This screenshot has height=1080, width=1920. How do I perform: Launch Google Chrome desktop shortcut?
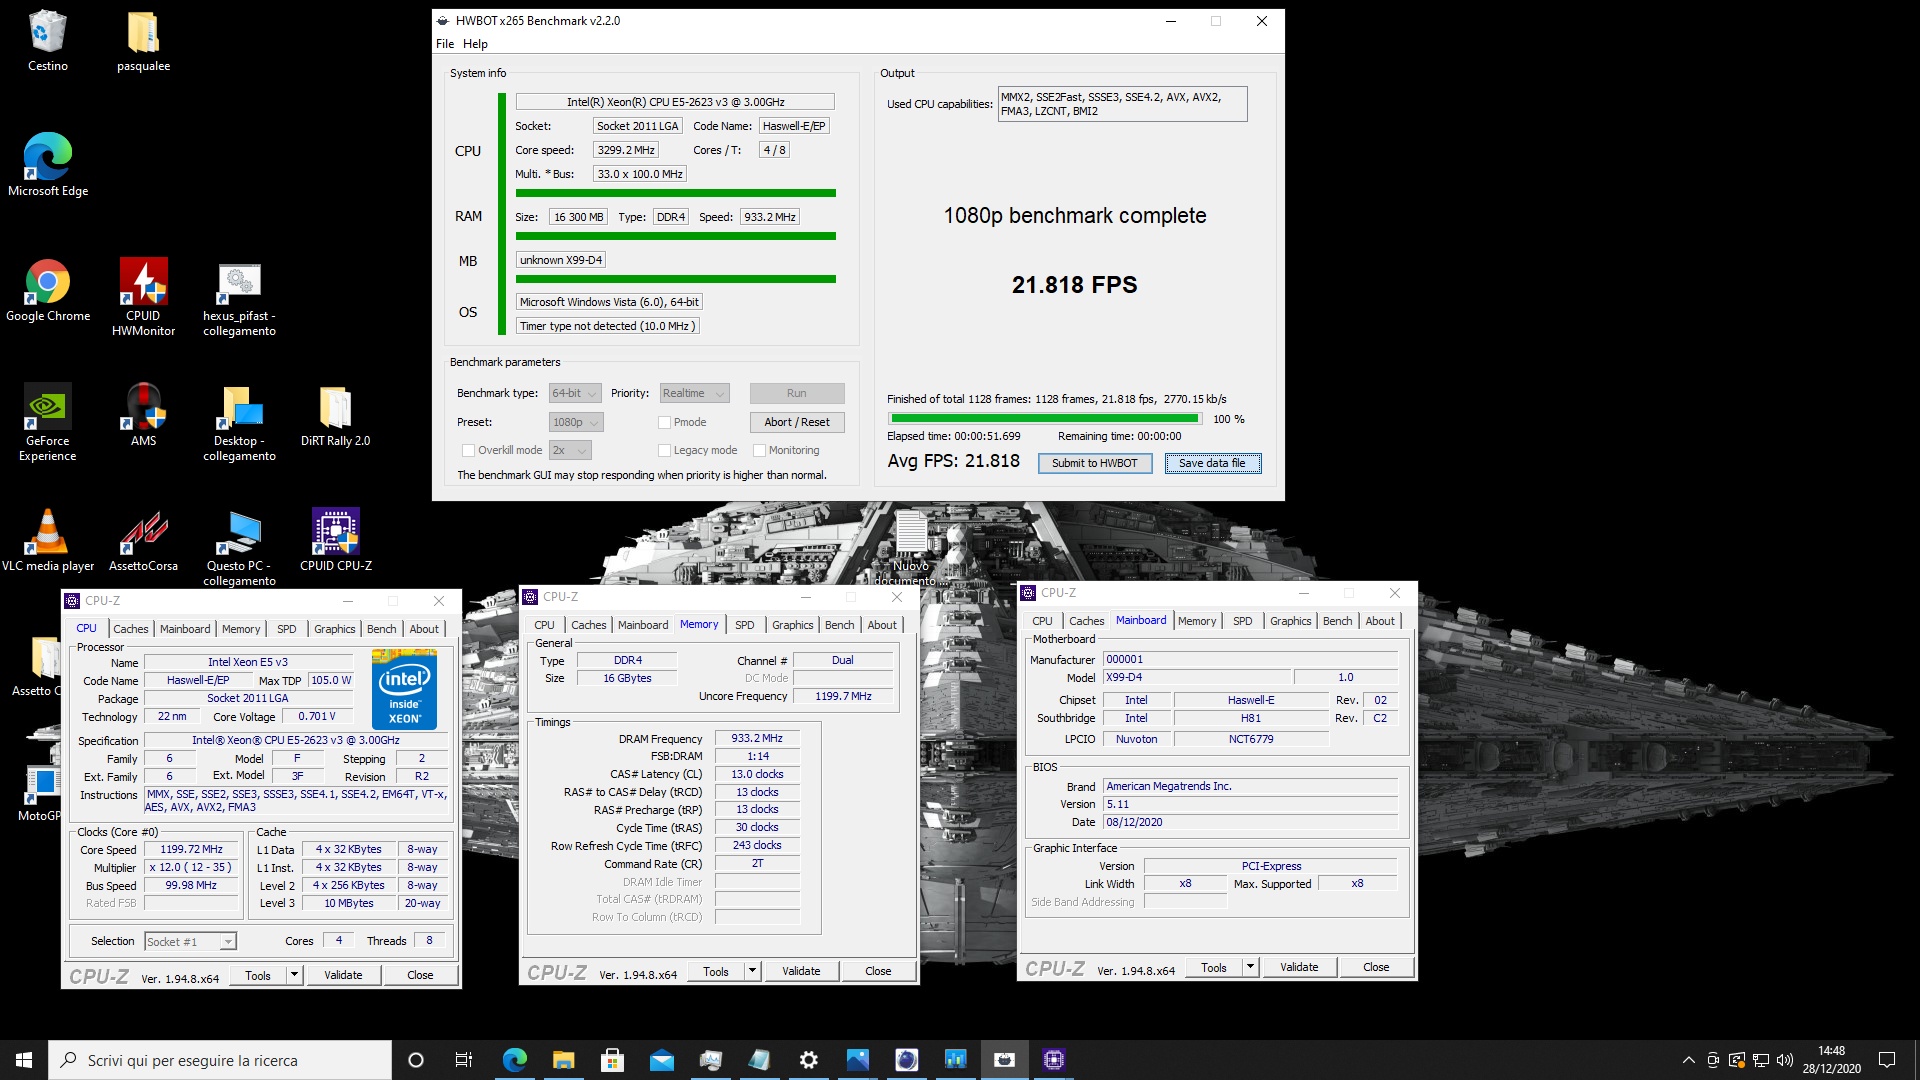tap(47, 290)
